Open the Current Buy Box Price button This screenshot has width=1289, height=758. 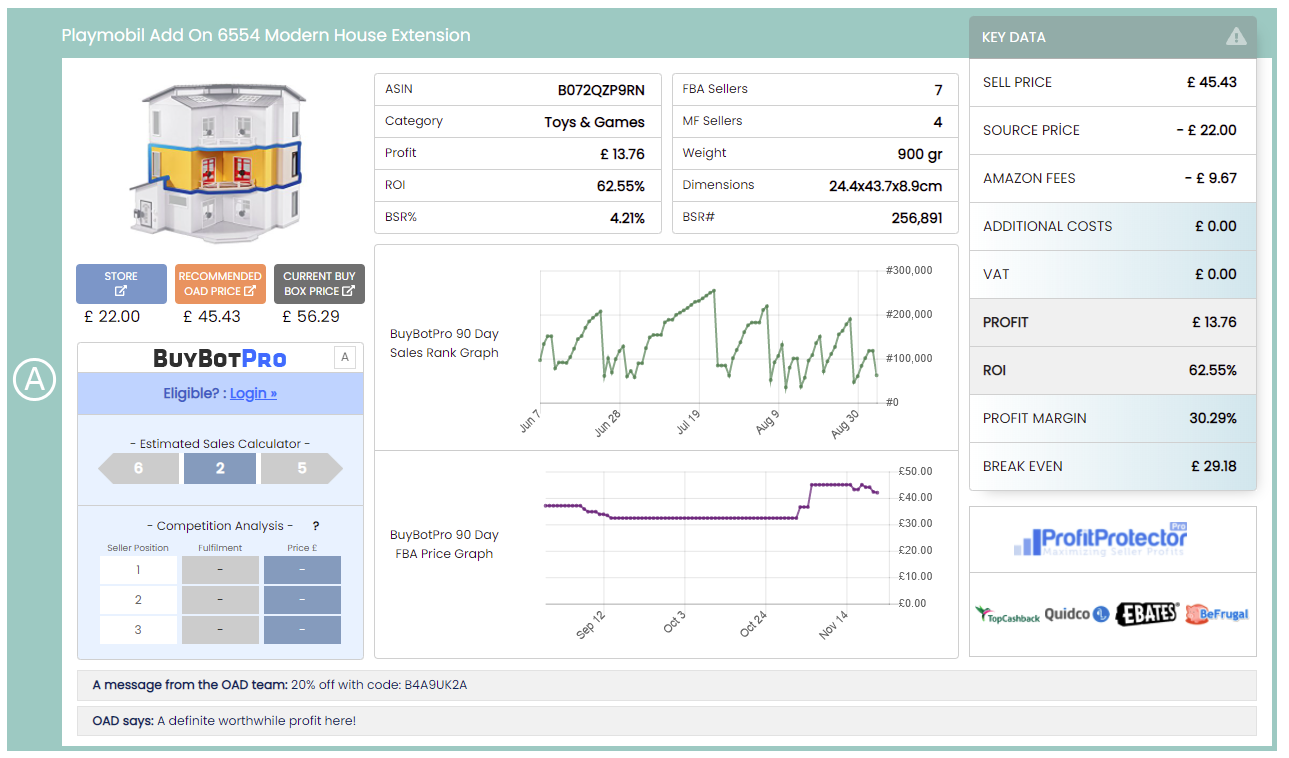point(319,284)
